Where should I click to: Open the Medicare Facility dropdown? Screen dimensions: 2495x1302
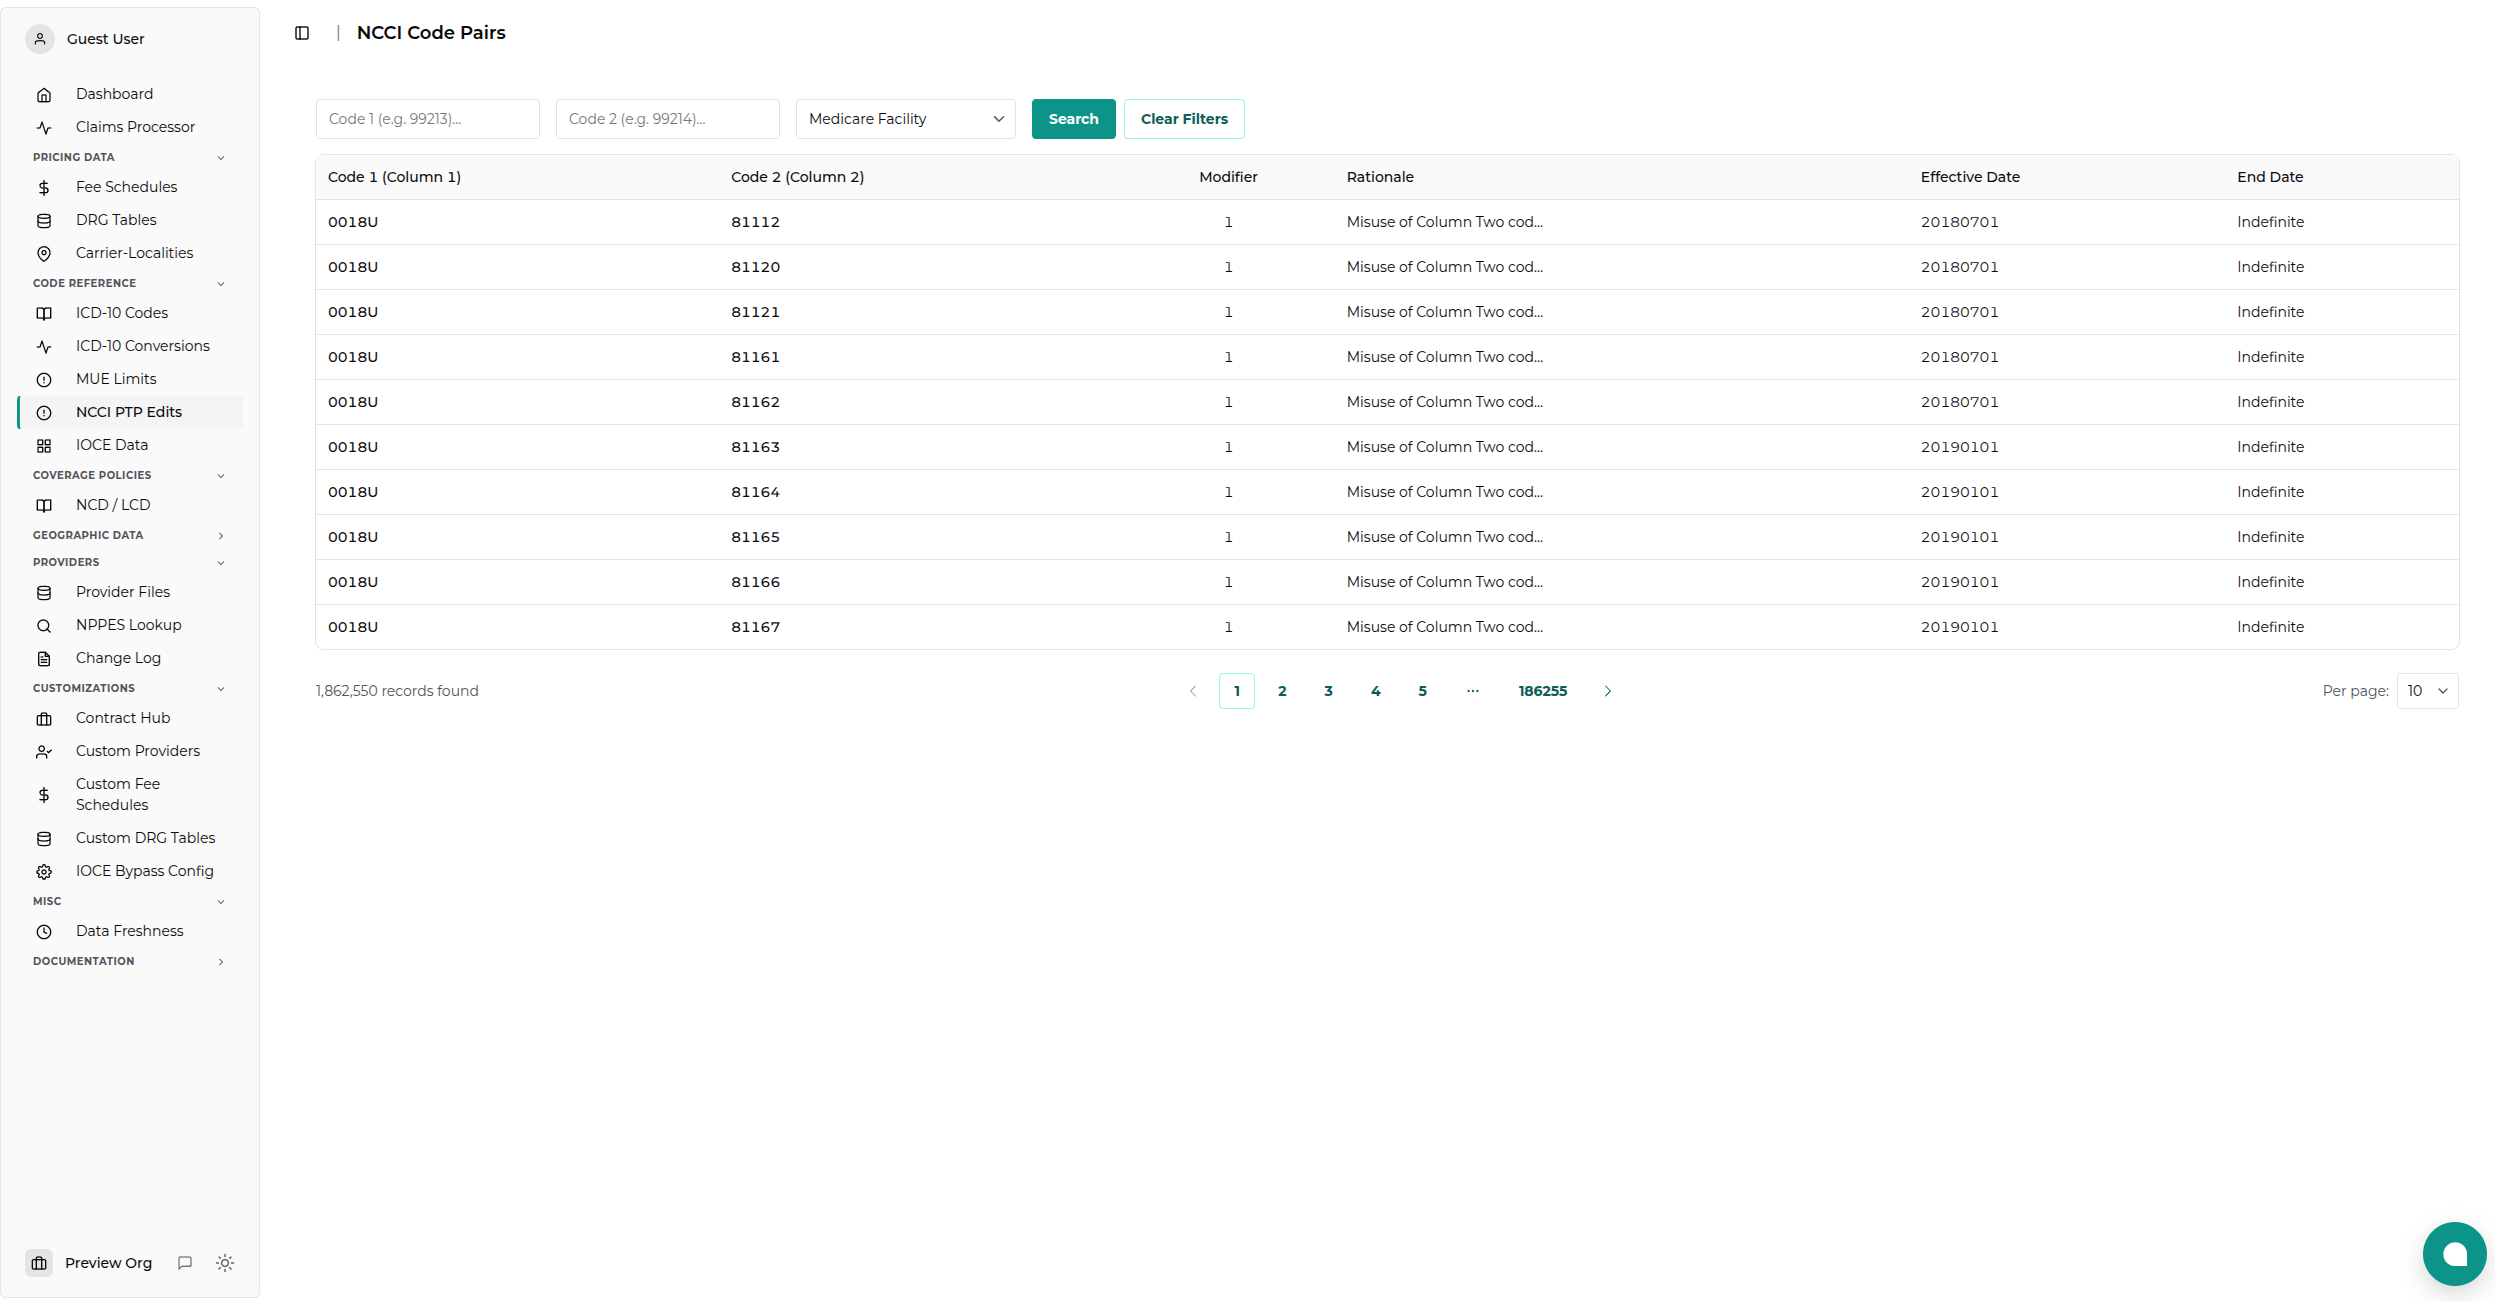pos(905,119)
